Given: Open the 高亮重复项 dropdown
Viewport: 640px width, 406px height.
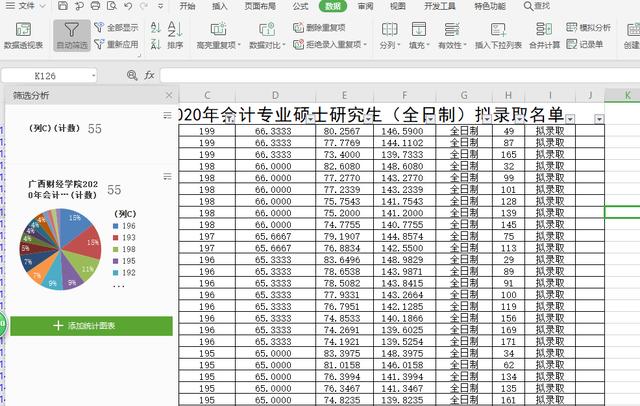Looking at the screenshot, I should [216, 45].
